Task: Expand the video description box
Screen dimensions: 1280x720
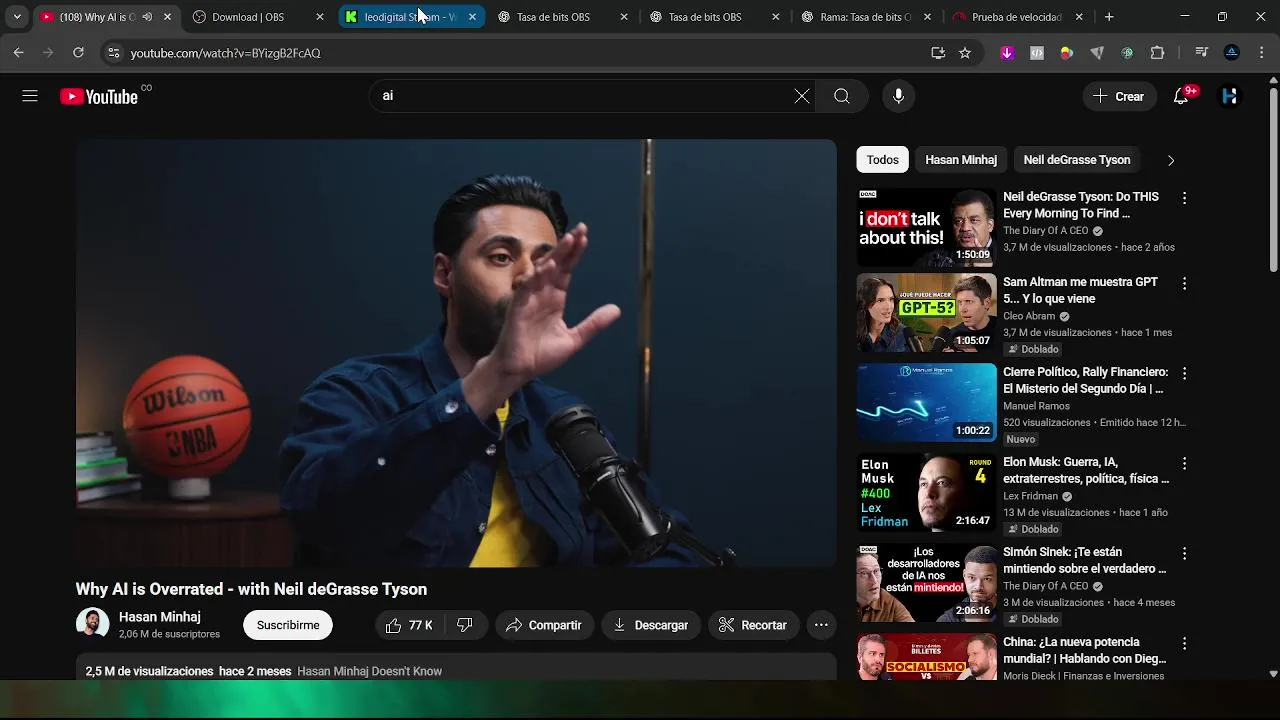Action: point(456,668)
